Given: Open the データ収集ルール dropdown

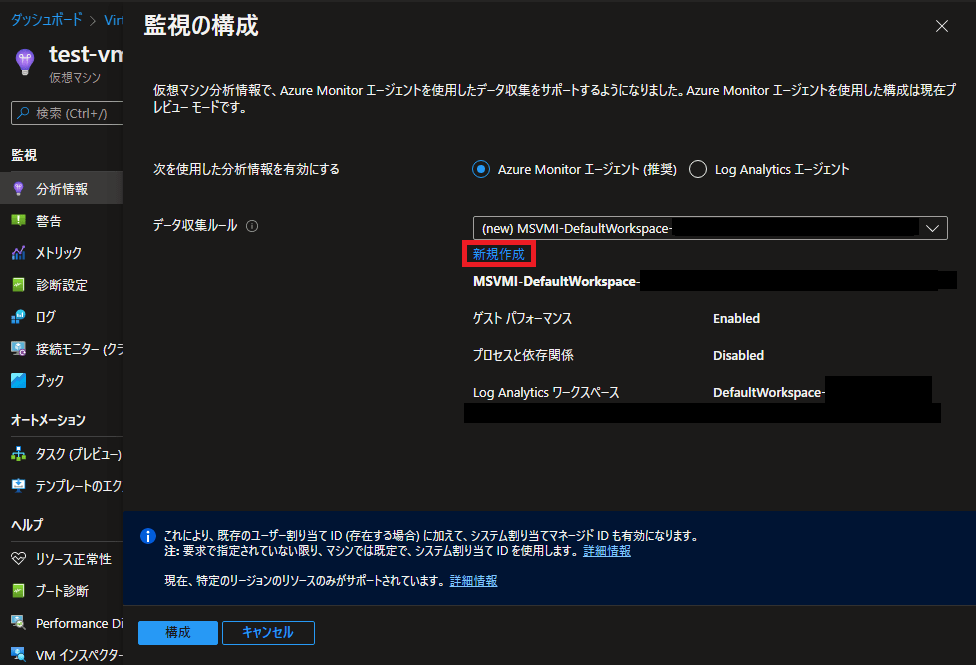Looking at the screenshot, I should (x=710, y=228).
